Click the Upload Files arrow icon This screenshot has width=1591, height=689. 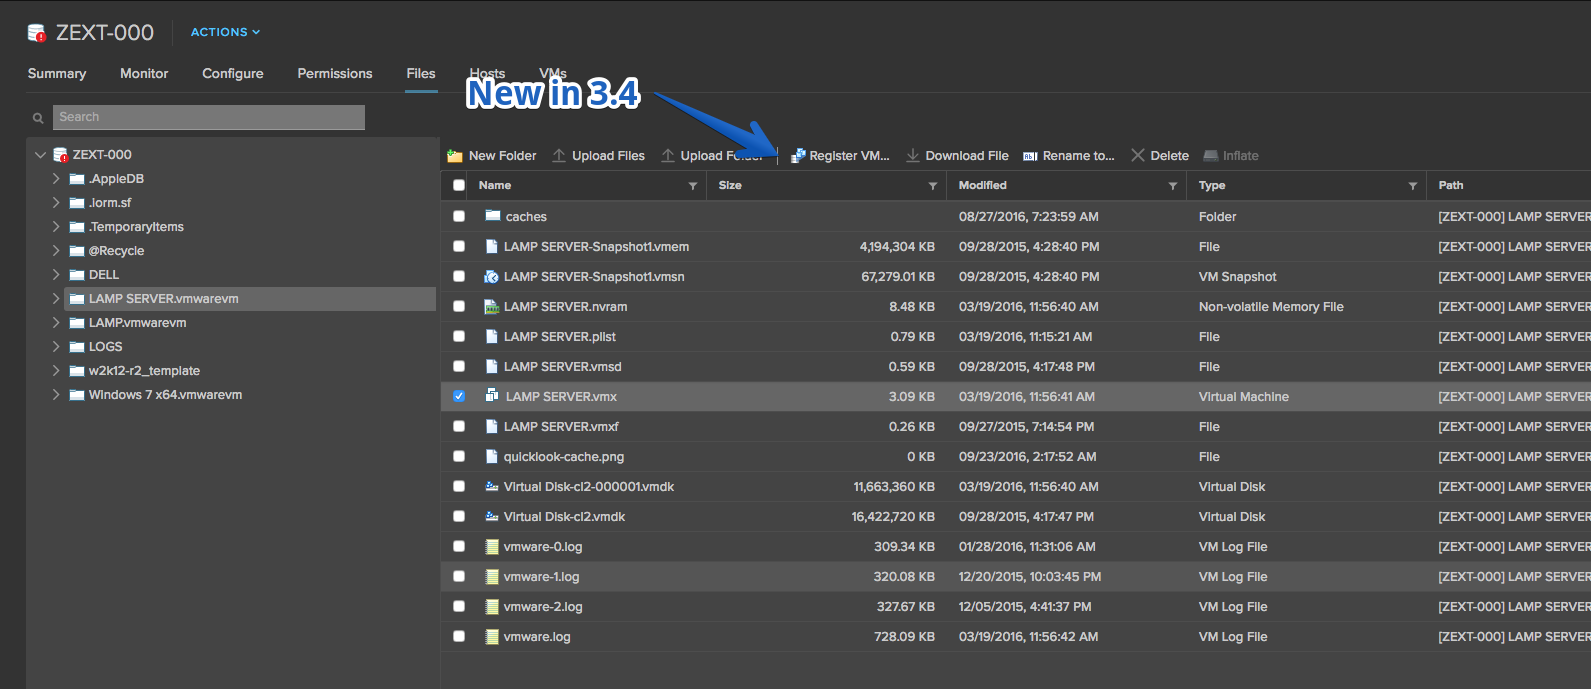click(x=559, y=155)
